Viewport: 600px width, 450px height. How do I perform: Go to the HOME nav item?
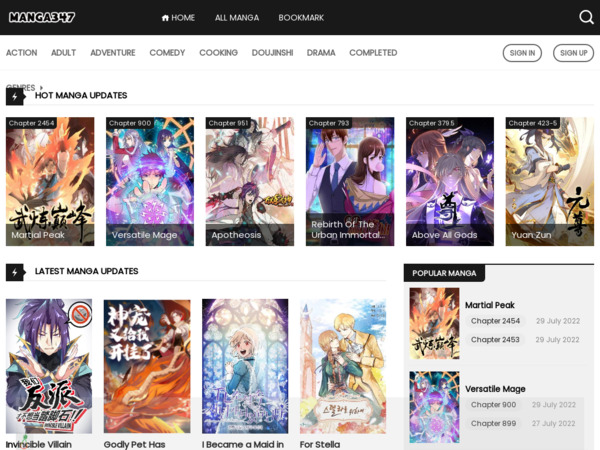pyautogui.click(x=178, y=18)
